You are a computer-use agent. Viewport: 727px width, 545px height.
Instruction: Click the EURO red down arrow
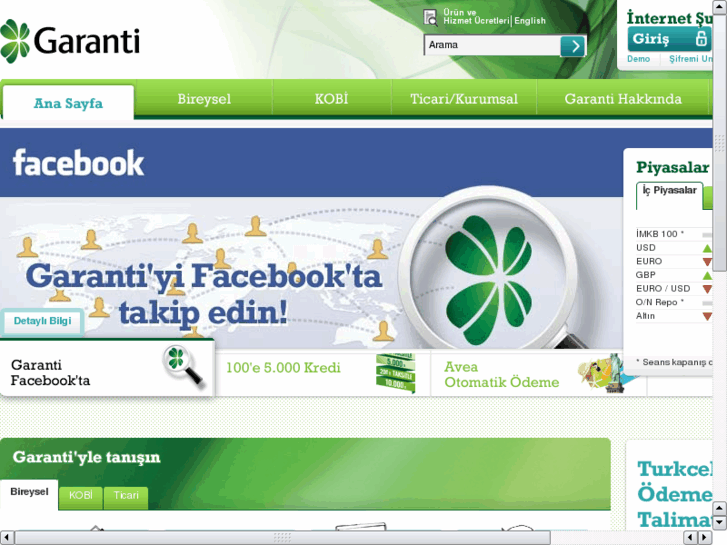(707, 262)
